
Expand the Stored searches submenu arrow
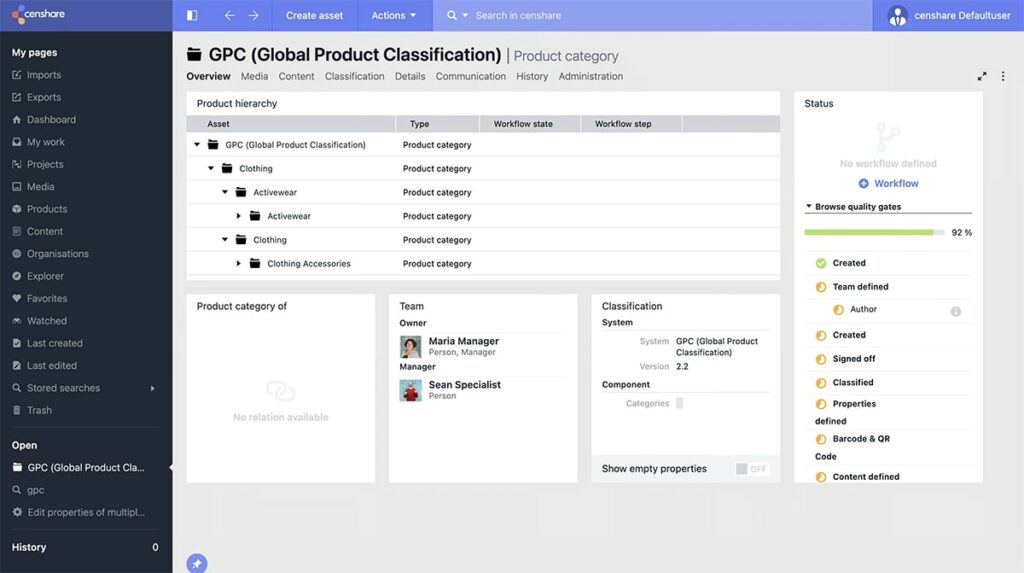tap(153, 388)
